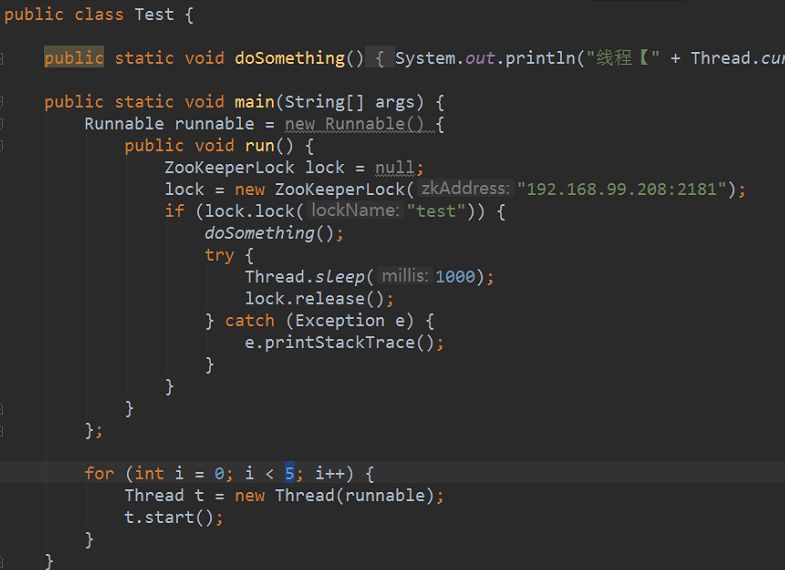Click the run method name
This screenshot has width=785, height=570.
(259, 146)
